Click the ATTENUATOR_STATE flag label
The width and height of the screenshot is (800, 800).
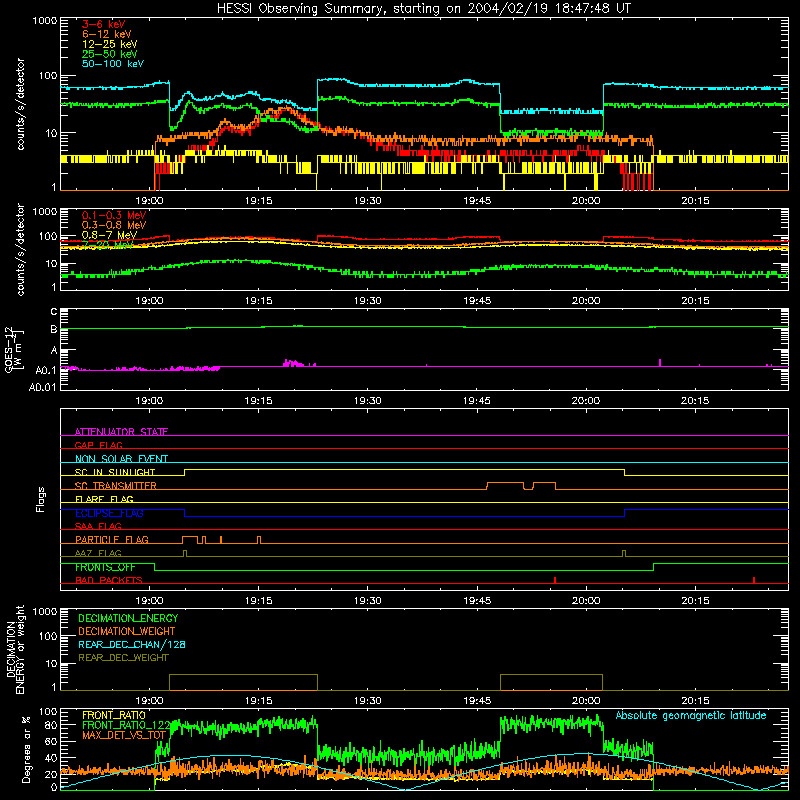[121, 432]
